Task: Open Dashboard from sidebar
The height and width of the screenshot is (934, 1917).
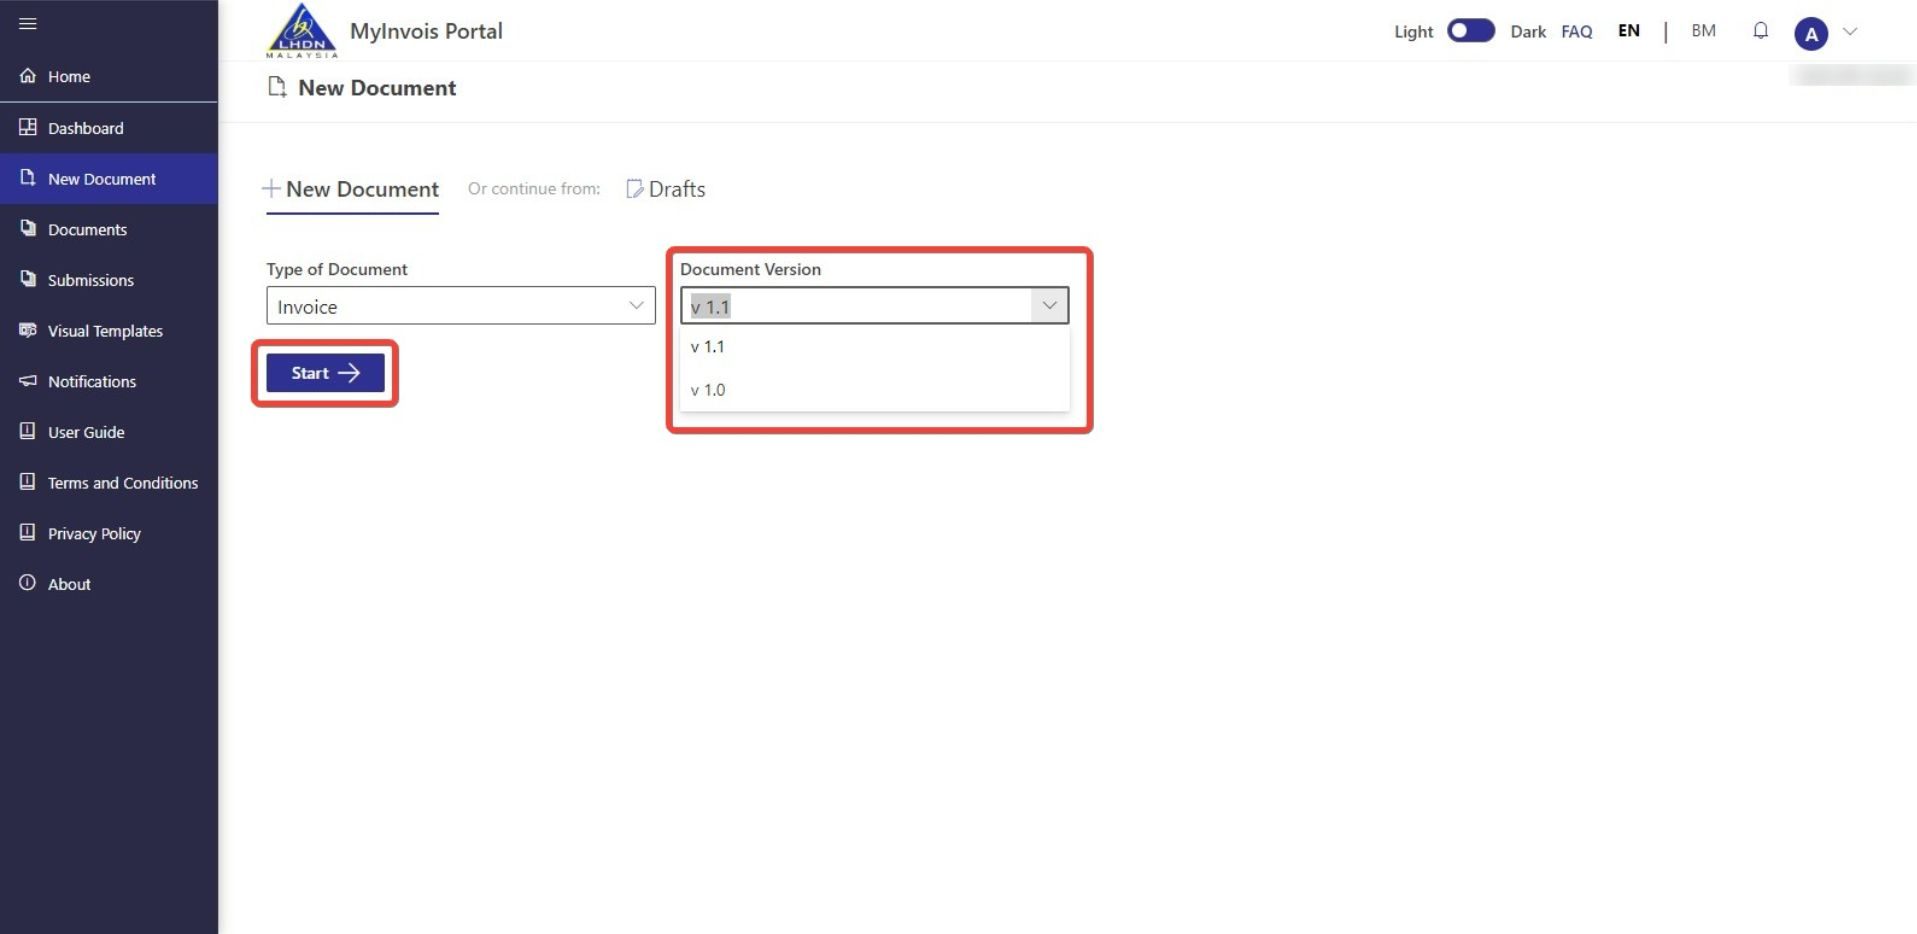Action: (x=108, y=128)
